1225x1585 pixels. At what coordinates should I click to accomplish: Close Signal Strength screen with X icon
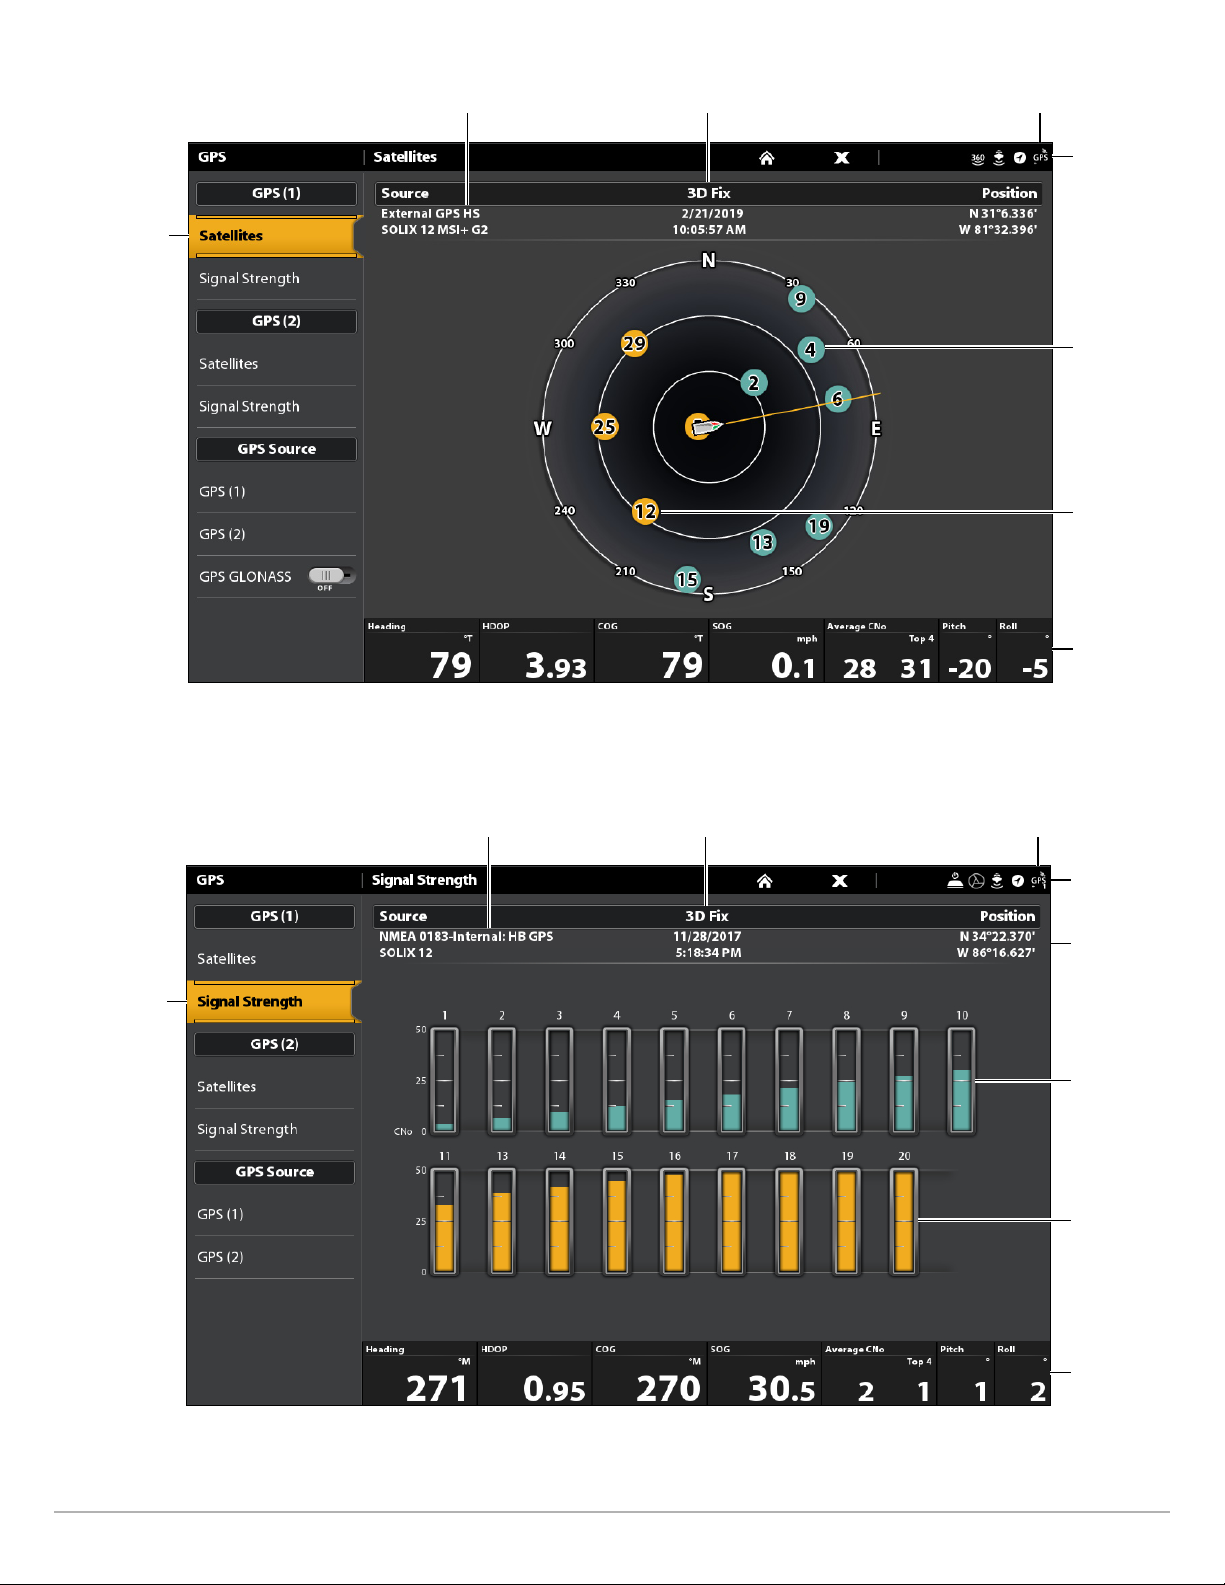click(x=840, y=881)
